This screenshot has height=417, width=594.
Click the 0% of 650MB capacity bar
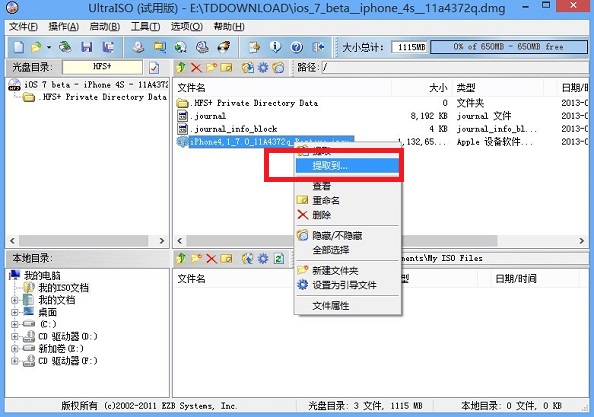coord(509,47)
